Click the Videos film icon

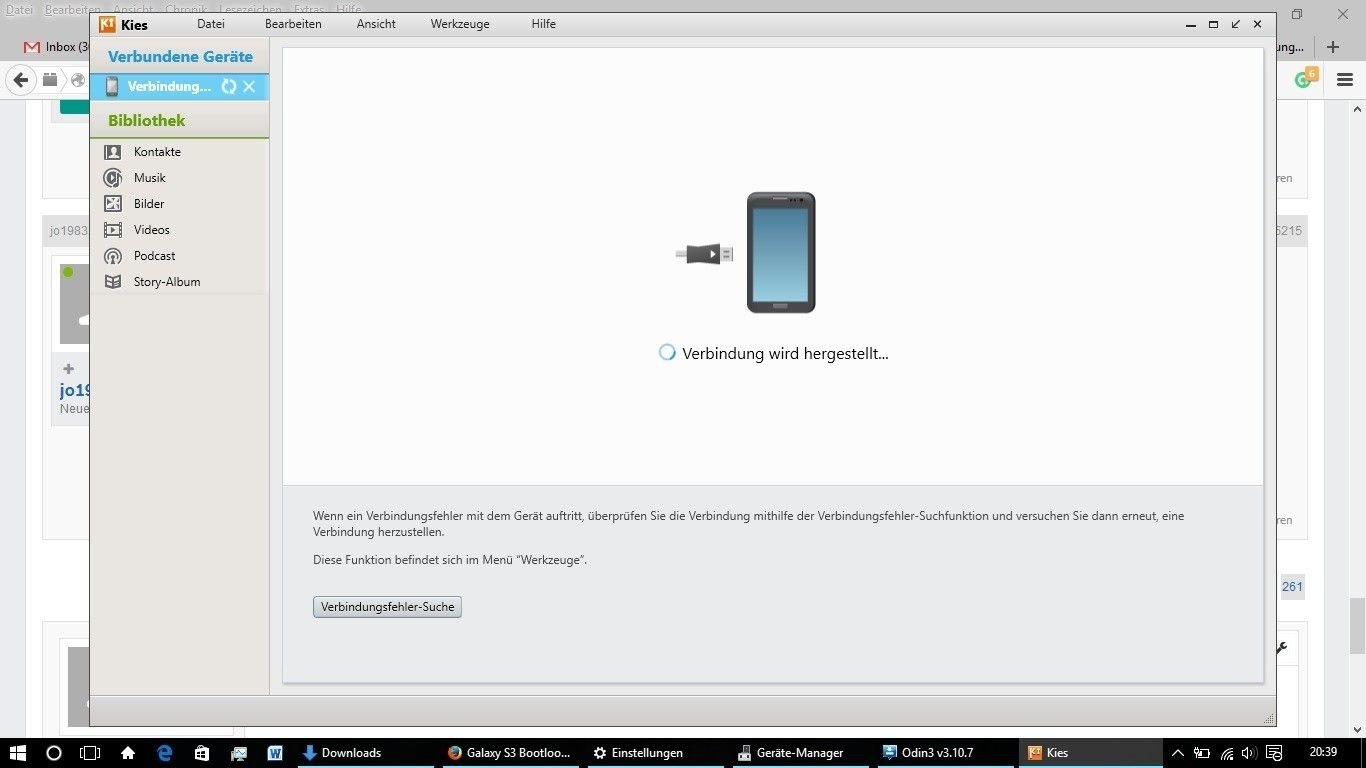click(x=113, y=230)
